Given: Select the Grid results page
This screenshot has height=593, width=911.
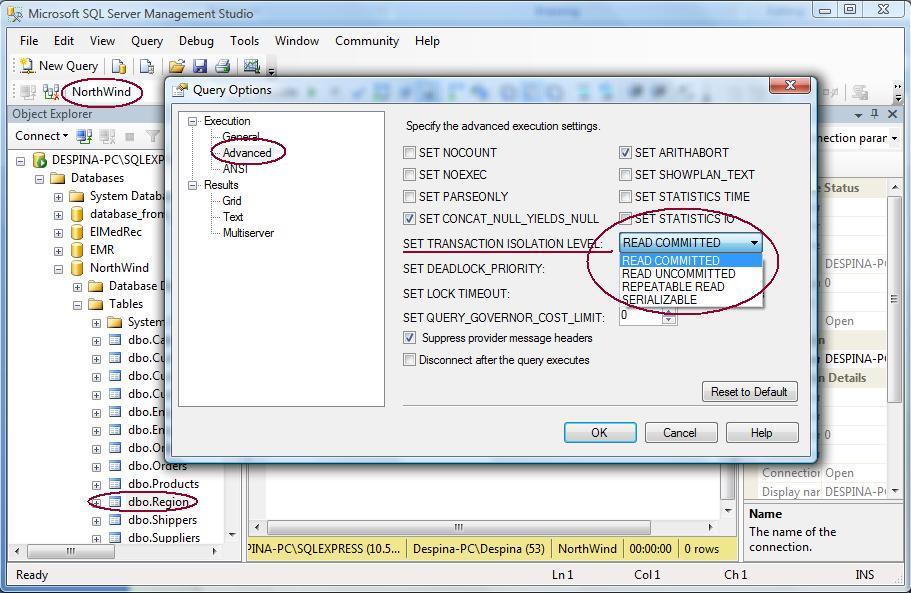Looking at the screenshot, I should 232,201.
